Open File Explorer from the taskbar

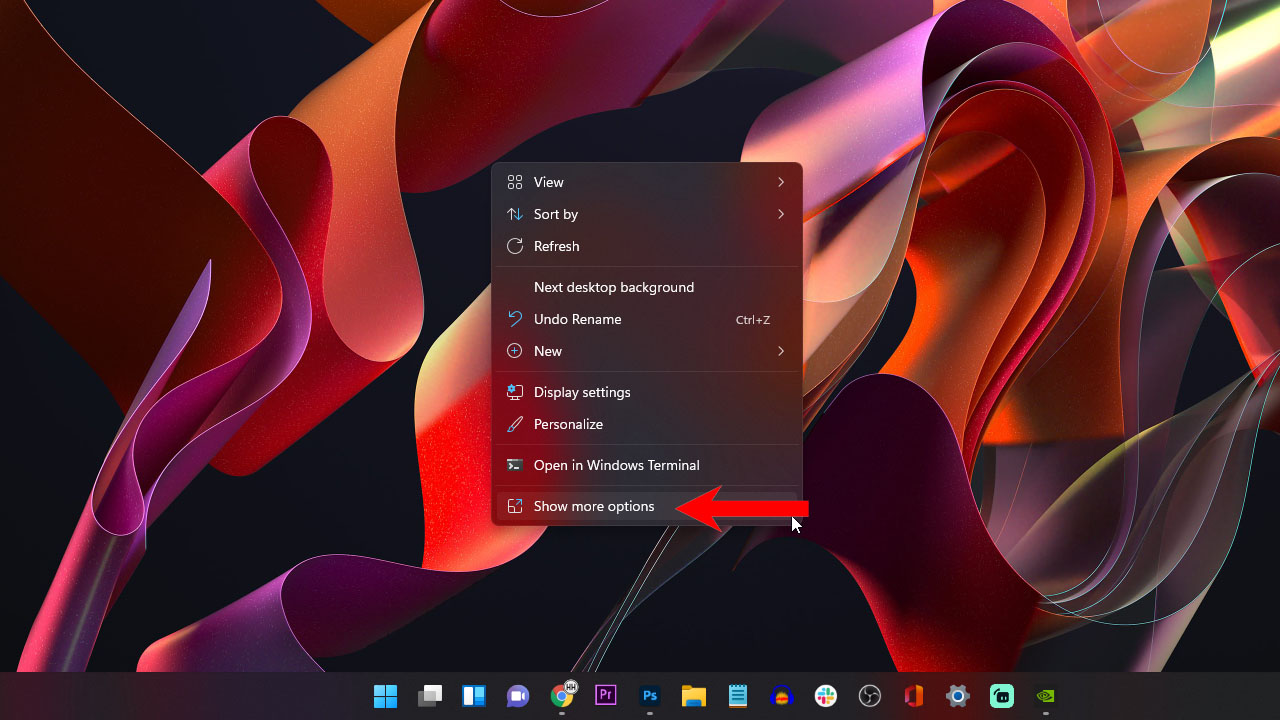[x=693, y=695]
